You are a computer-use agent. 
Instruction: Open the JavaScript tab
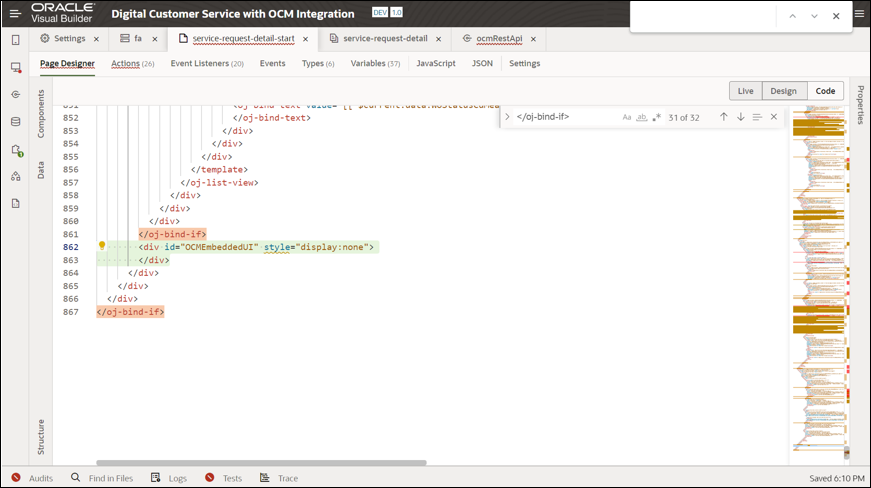click(436, 63)
